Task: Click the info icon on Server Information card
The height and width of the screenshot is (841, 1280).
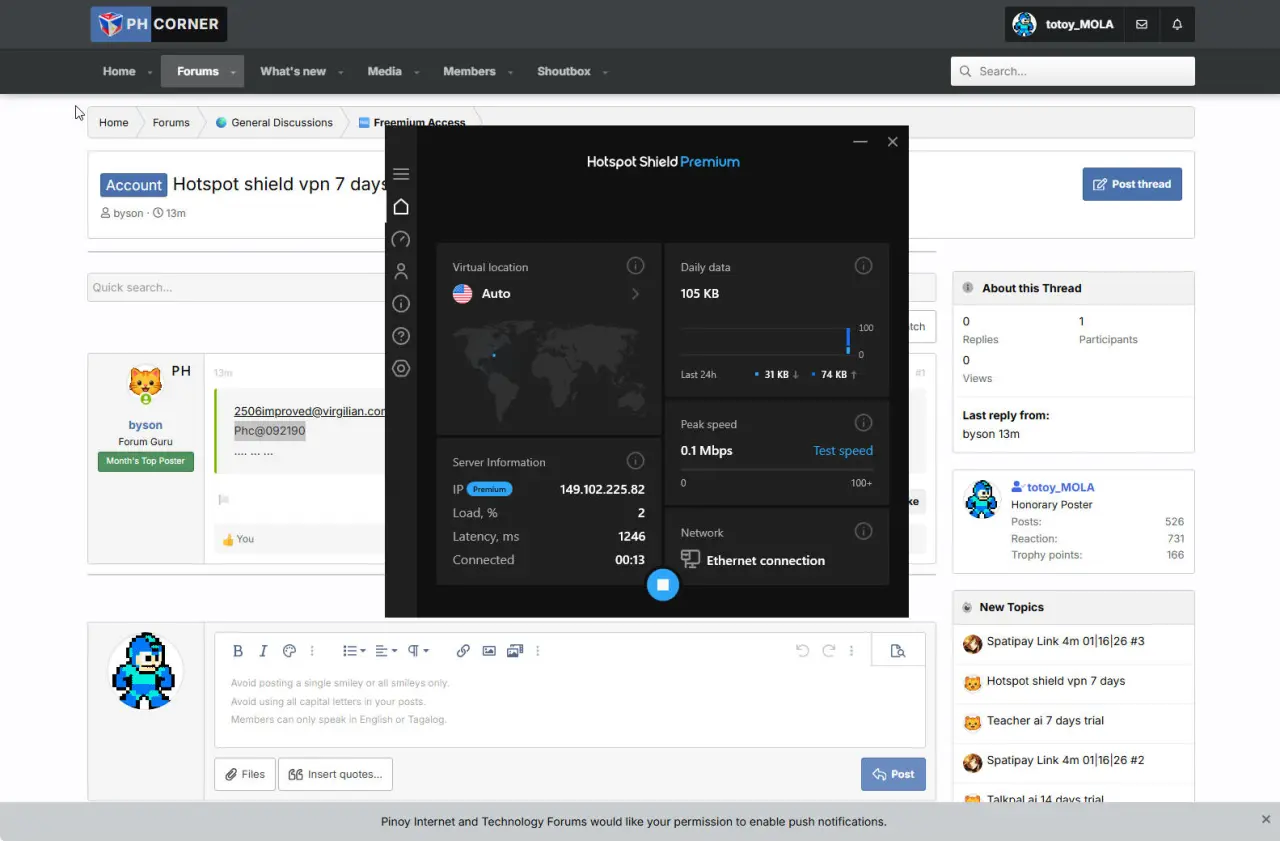Action: 635,461
